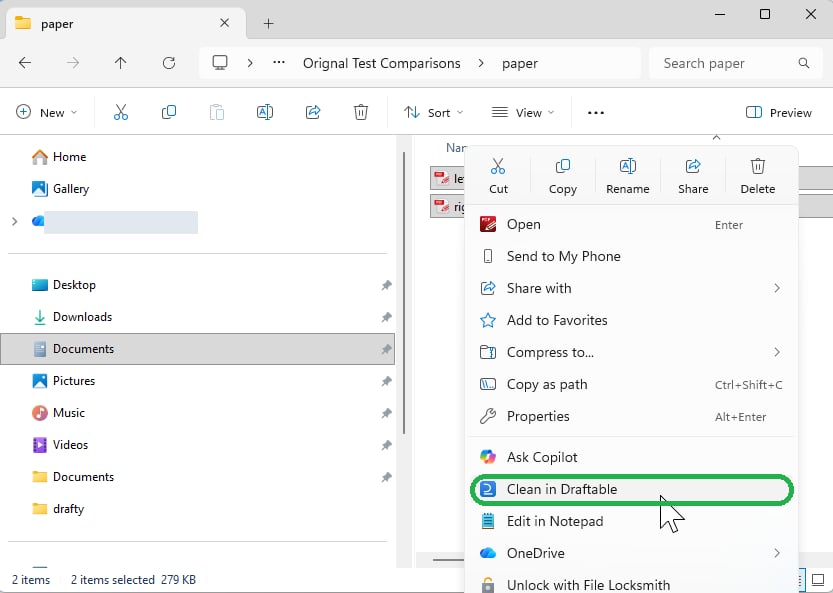Open Pictures in the navigation pane

click(63, 380)
